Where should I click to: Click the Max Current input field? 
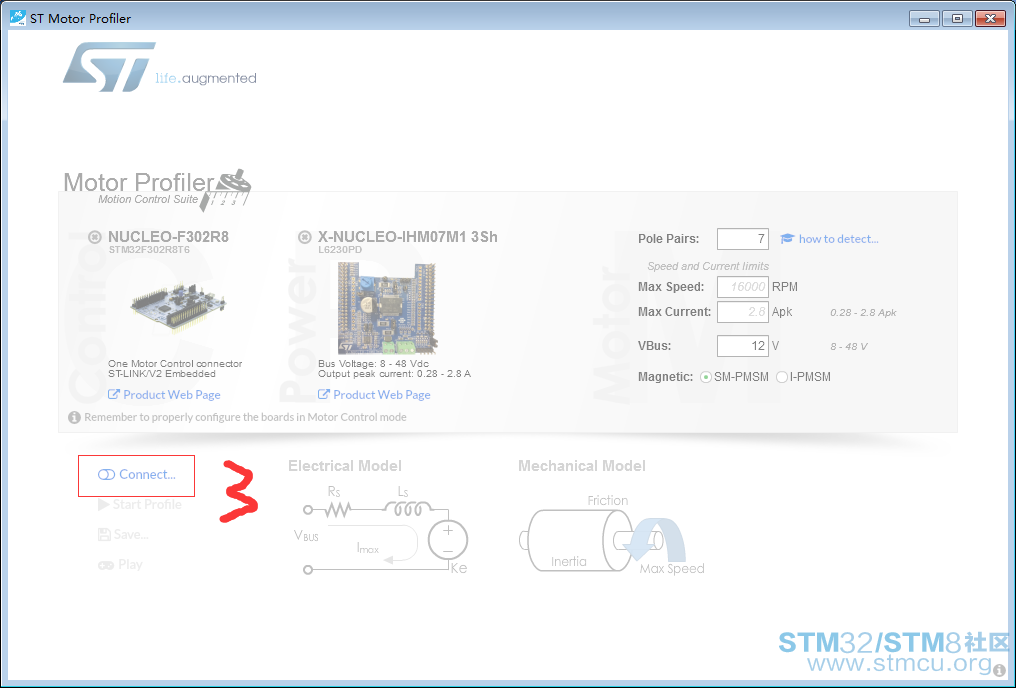[x=743, y=312]
